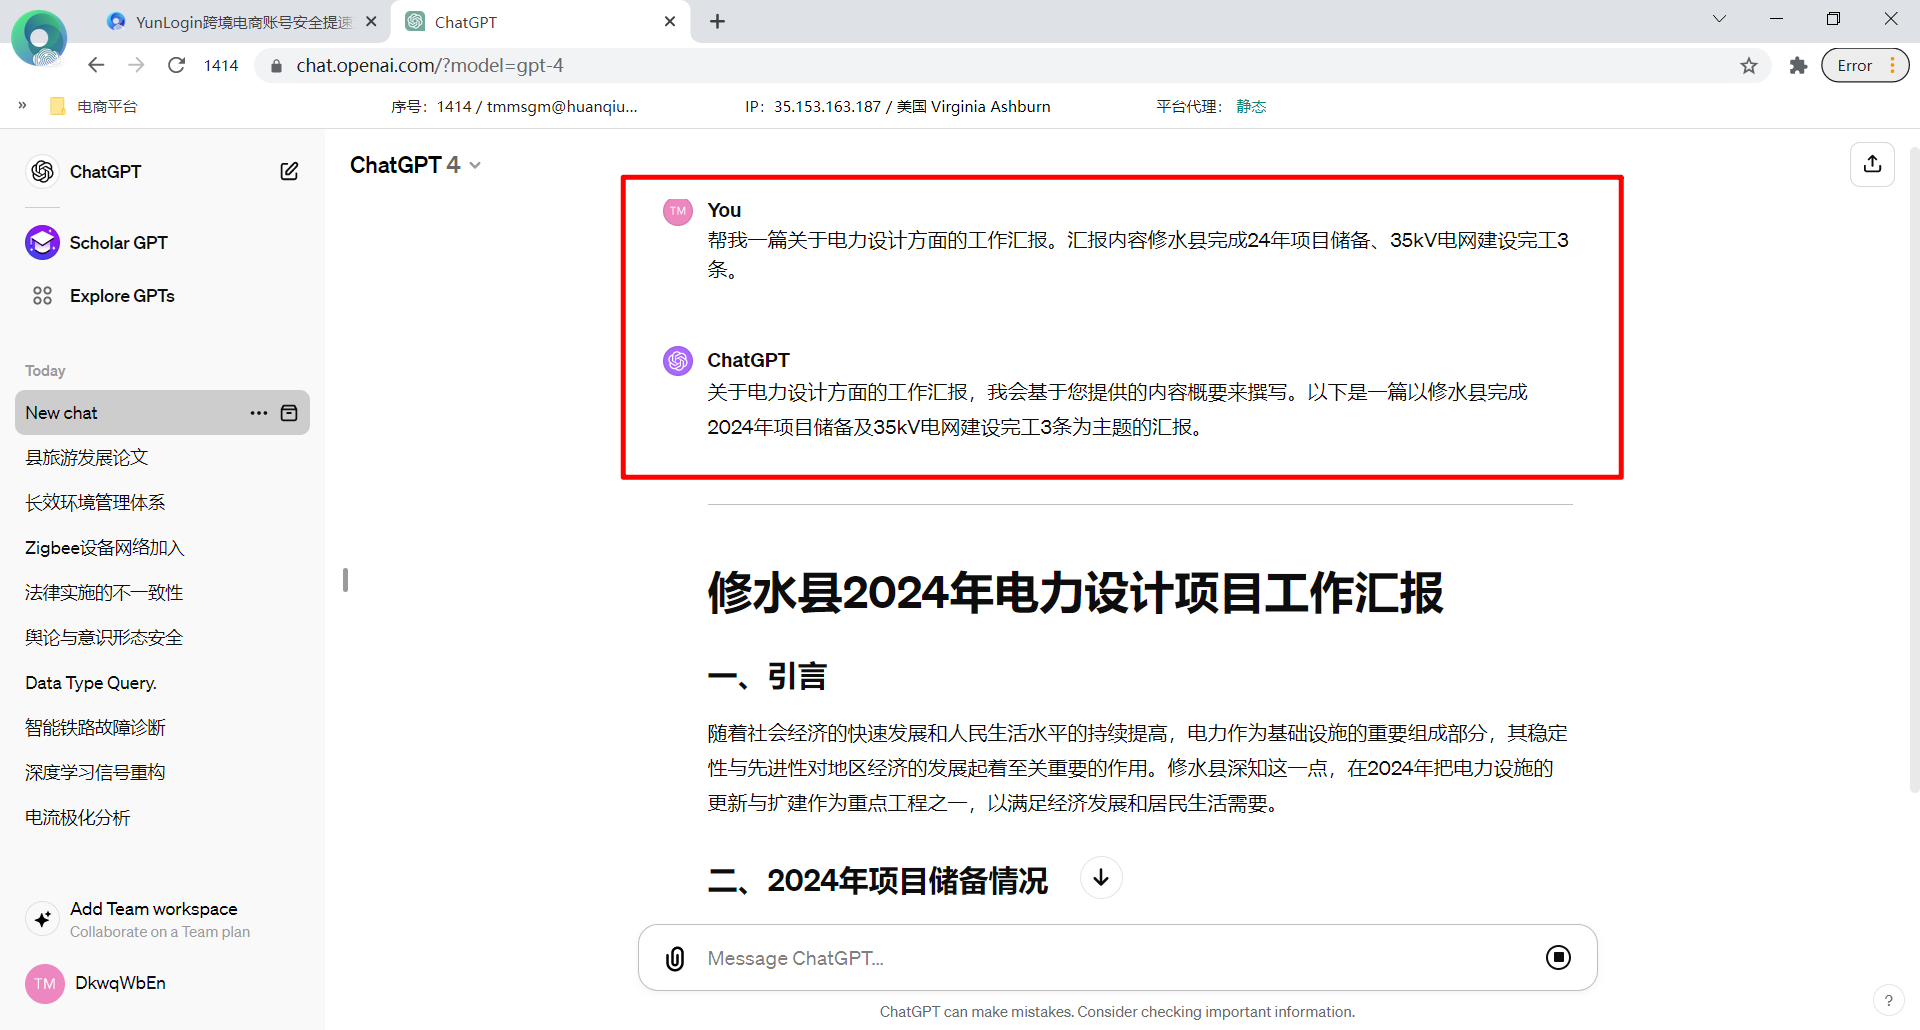
Task: Open a new browser tab
Action: [717, 21]
